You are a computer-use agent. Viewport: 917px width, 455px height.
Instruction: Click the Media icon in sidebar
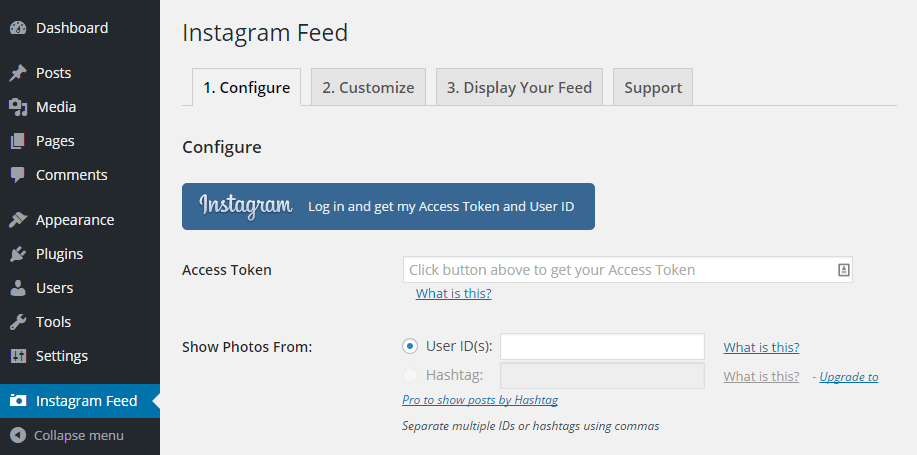(x=18, y=107)
